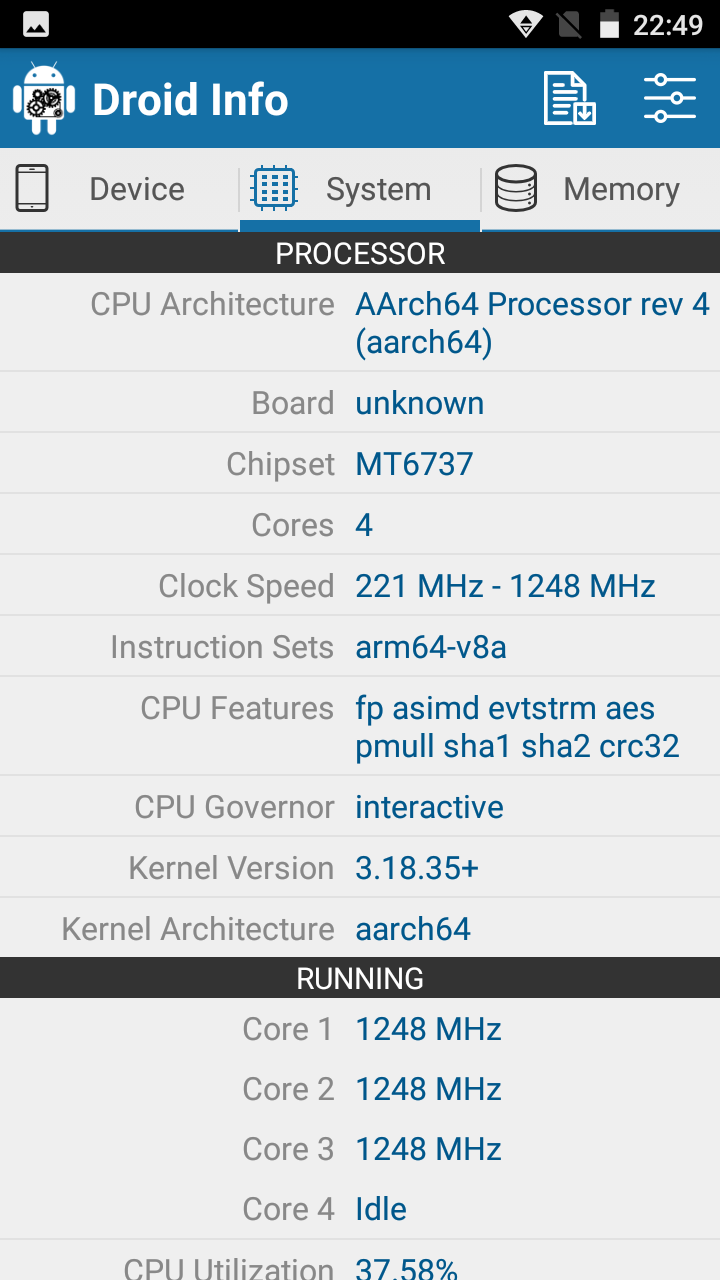The width and height of the screenshot is (720, 1280).
Task: Tap the phone icon on Device tab
Action: (32, 188)
